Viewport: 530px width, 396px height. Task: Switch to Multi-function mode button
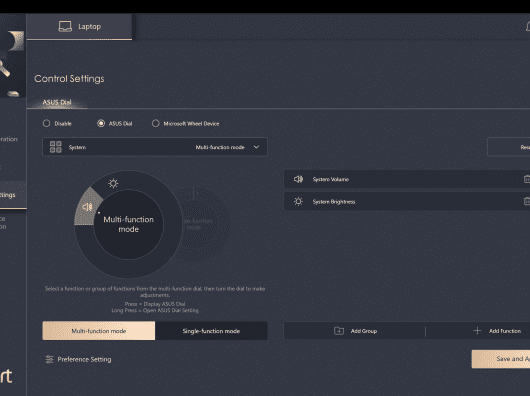[x=99, y=331]
